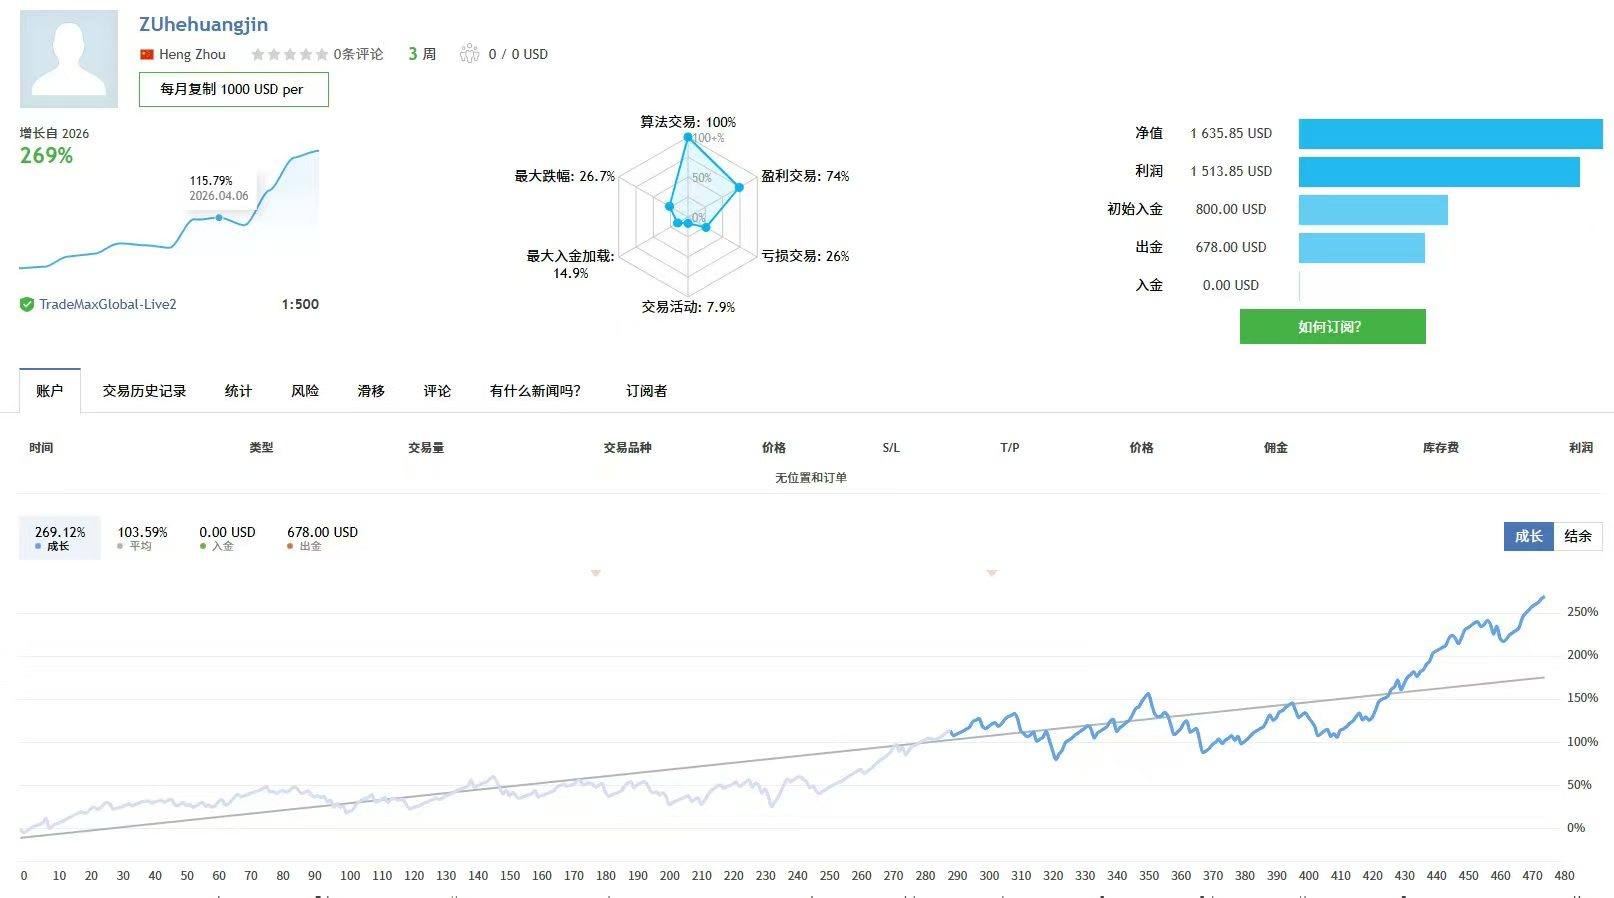The image size is (1614, 898).
Task: Toggle the 269.12% growth series
Action: [x=60, y=538]
